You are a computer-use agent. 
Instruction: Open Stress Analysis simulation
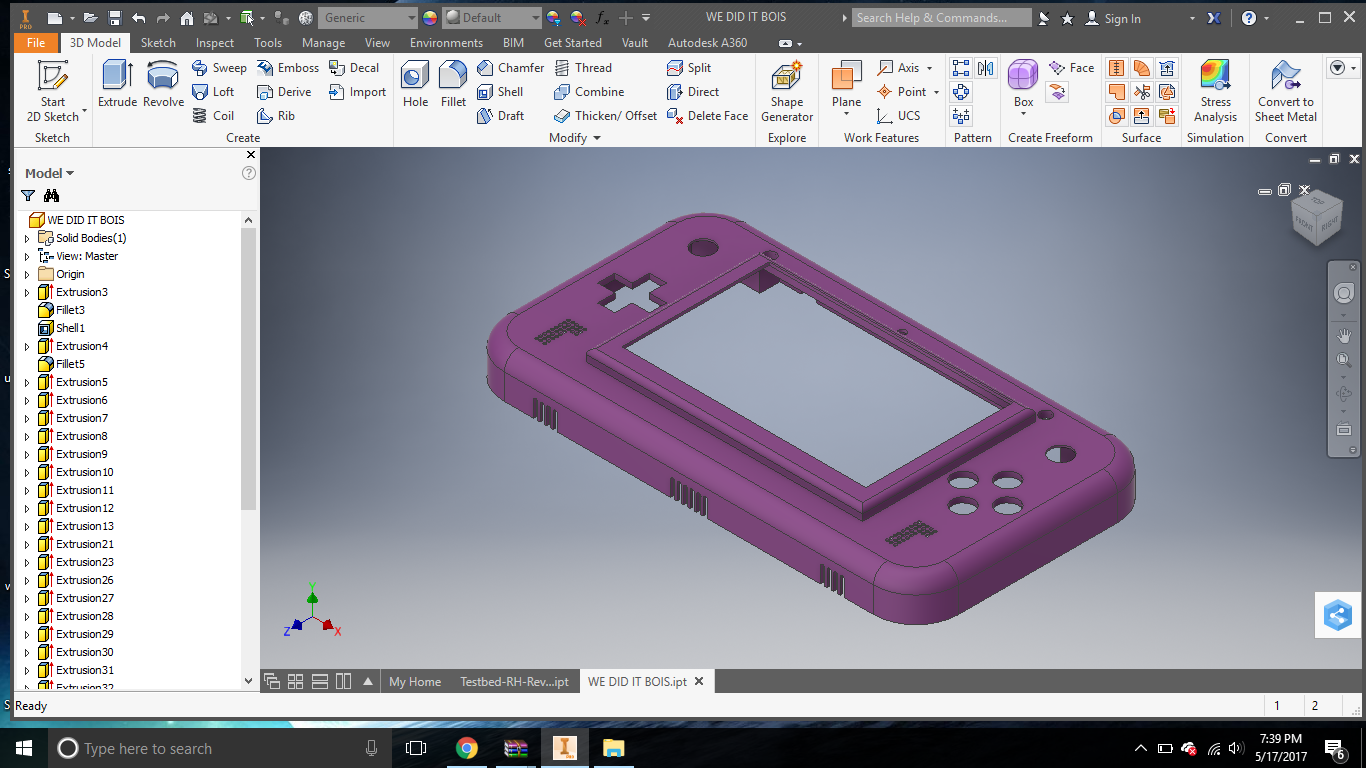click(1215, 91)
